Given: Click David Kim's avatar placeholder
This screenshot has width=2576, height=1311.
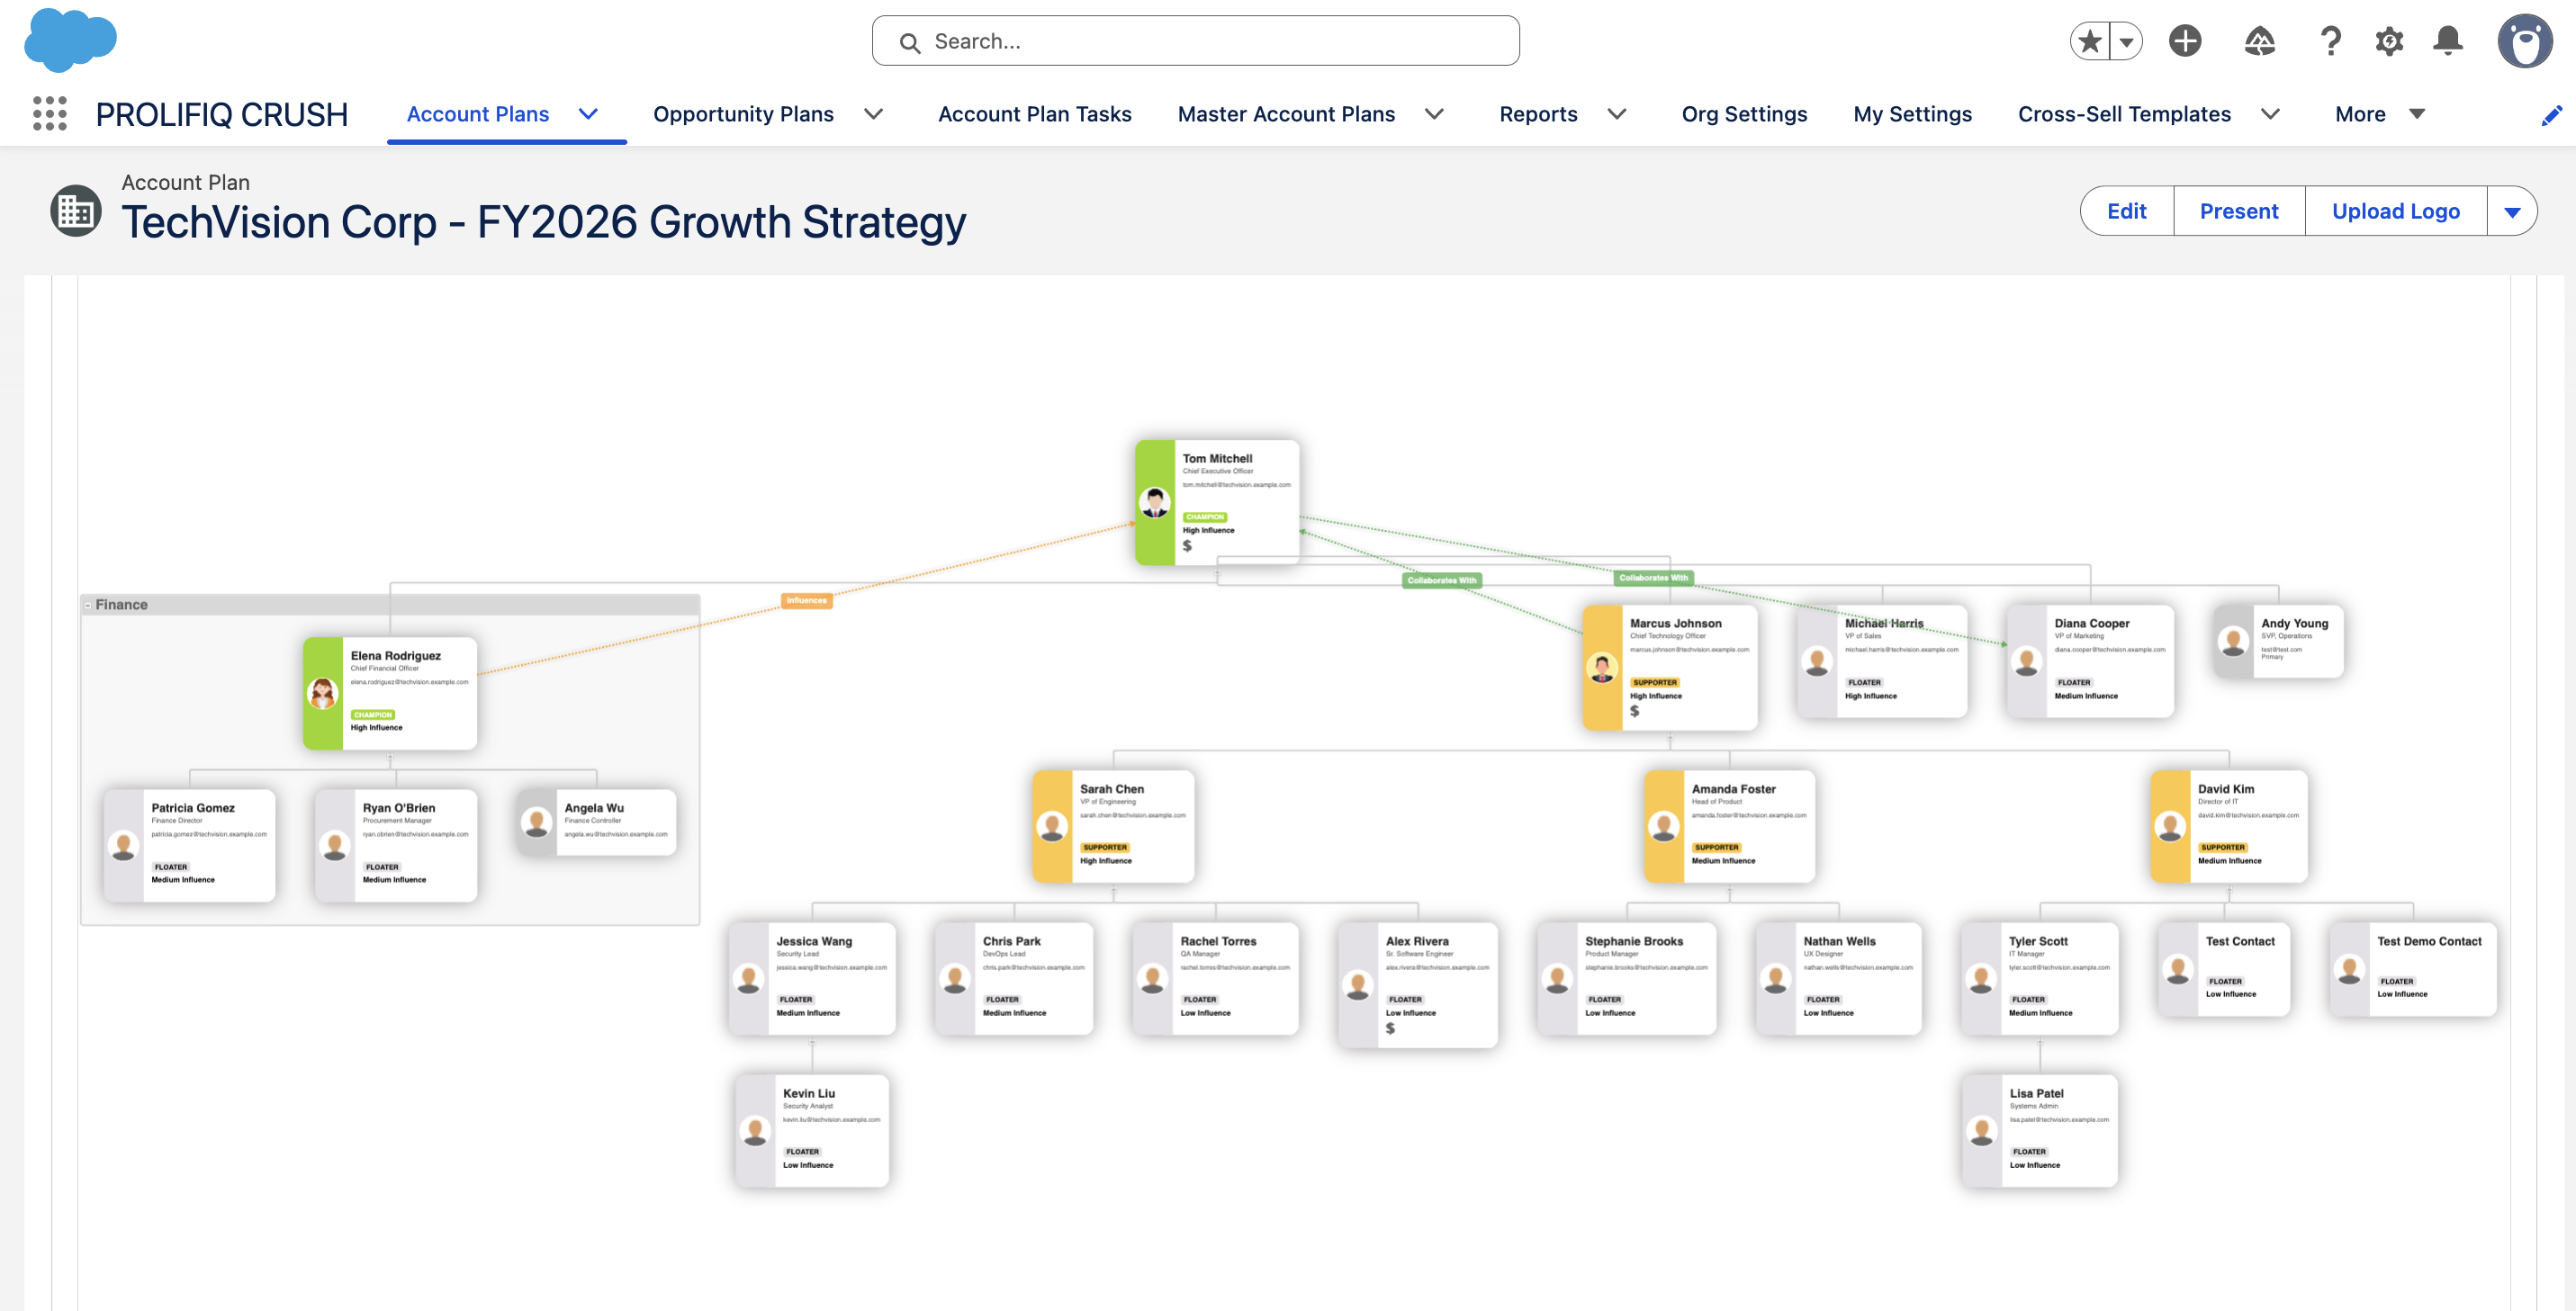Looking at the screenshot, I should 2170,826.
